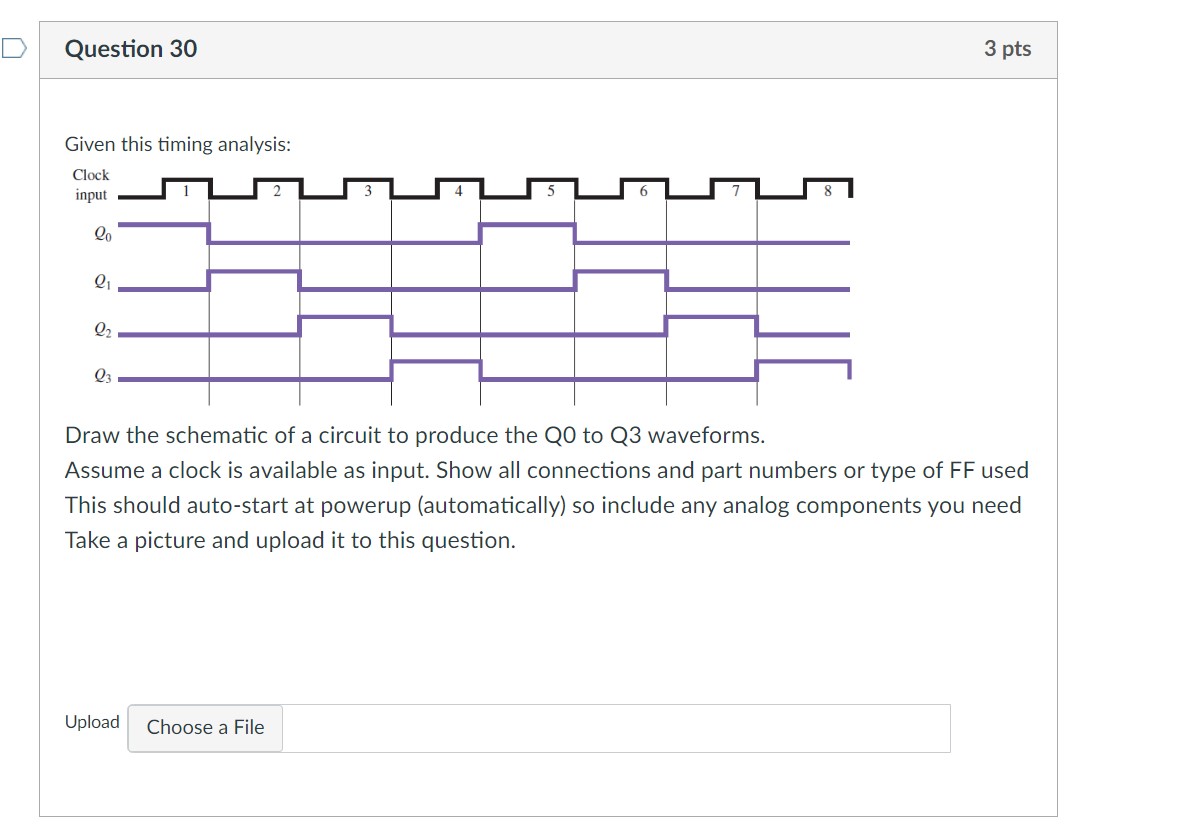
Task: Click the Question 30 header
Action: point(131,48)
